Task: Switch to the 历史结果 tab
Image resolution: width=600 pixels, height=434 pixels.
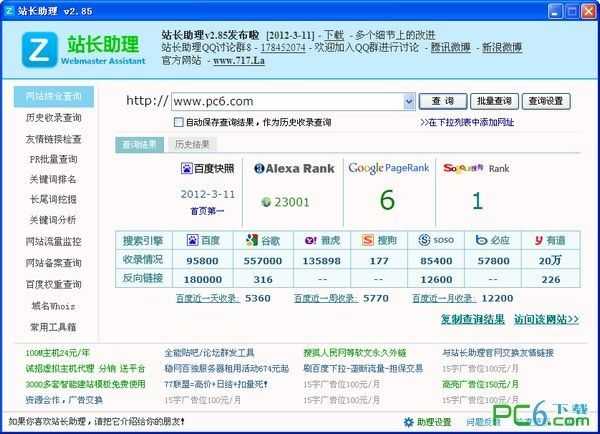Action: 192,144
